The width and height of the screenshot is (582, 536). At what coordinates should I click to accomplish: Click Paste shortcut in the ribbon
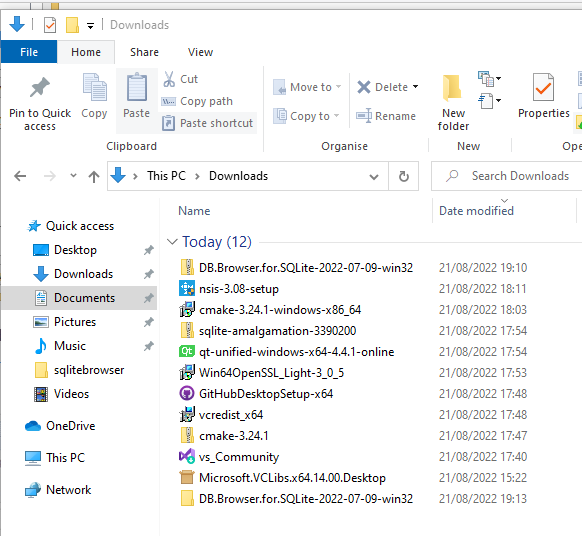(207, 123)
